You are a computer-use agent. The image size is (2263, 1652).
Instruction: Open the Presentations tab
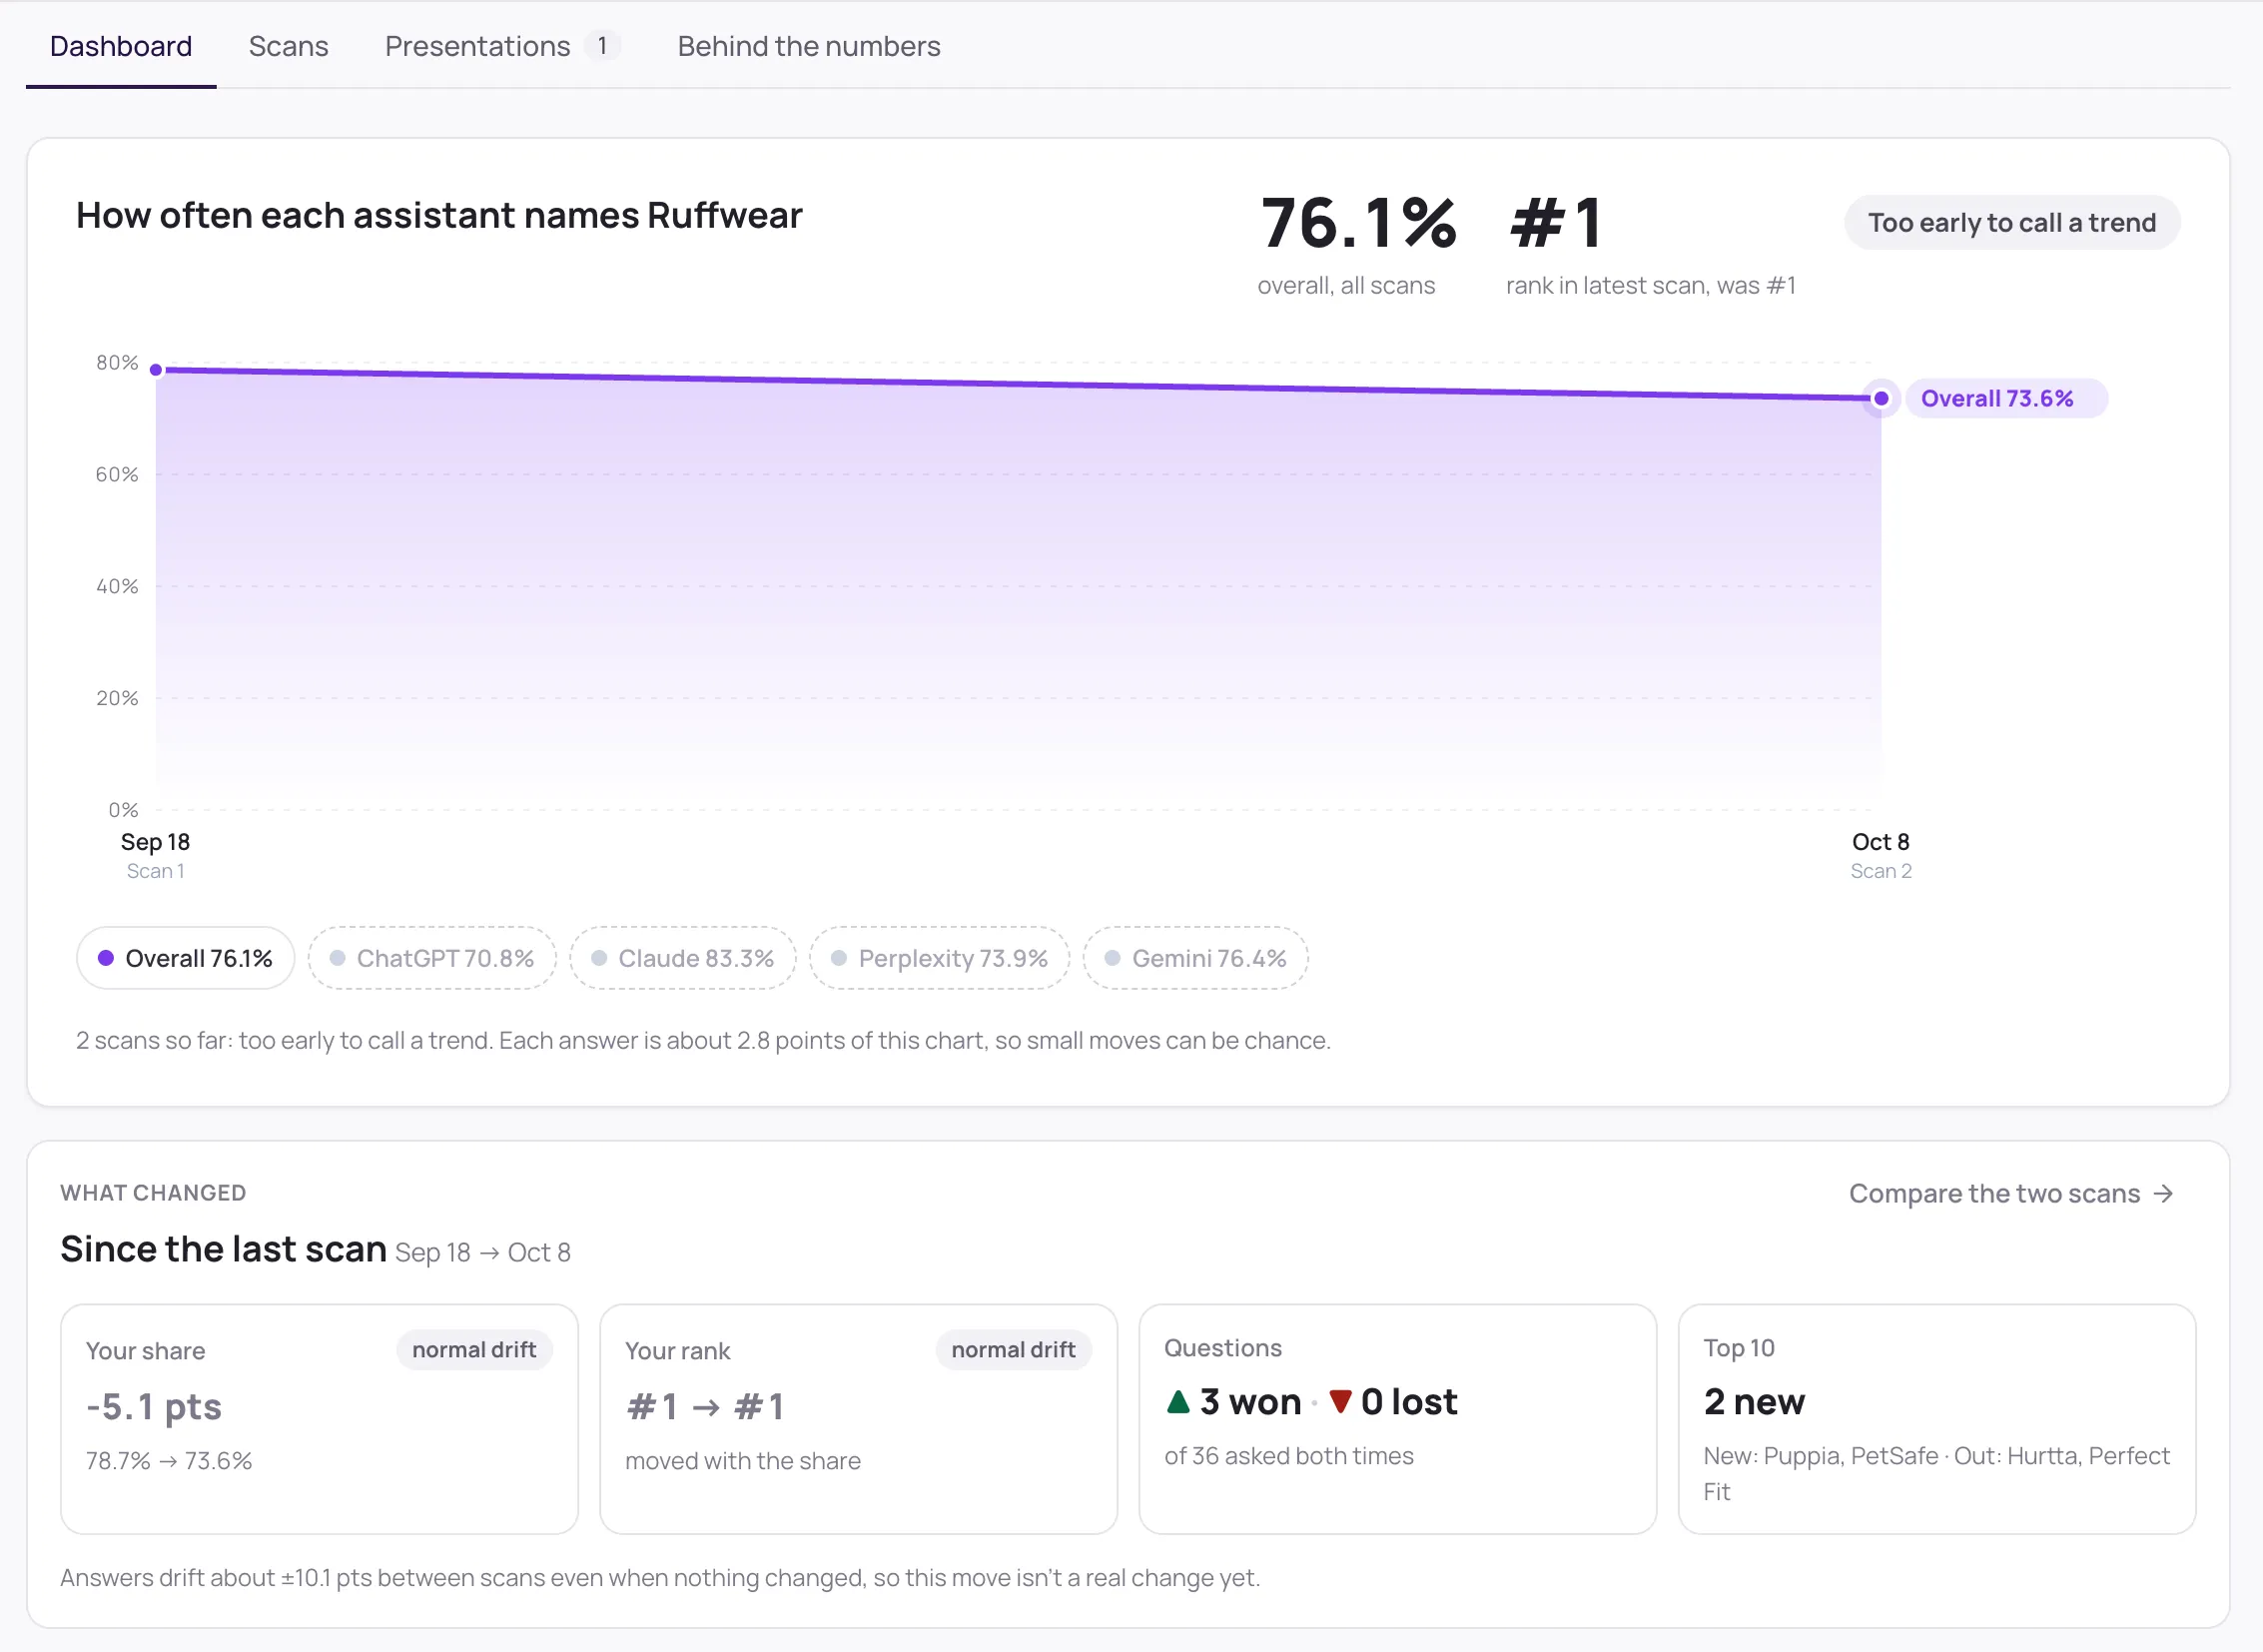coord(502,46)
